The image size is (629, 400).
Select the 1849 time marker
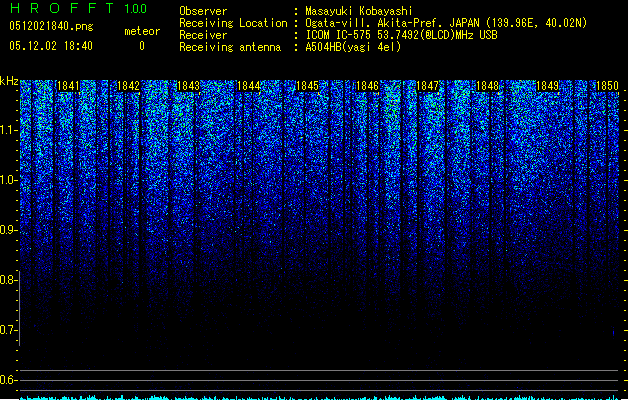coord(547,86)
